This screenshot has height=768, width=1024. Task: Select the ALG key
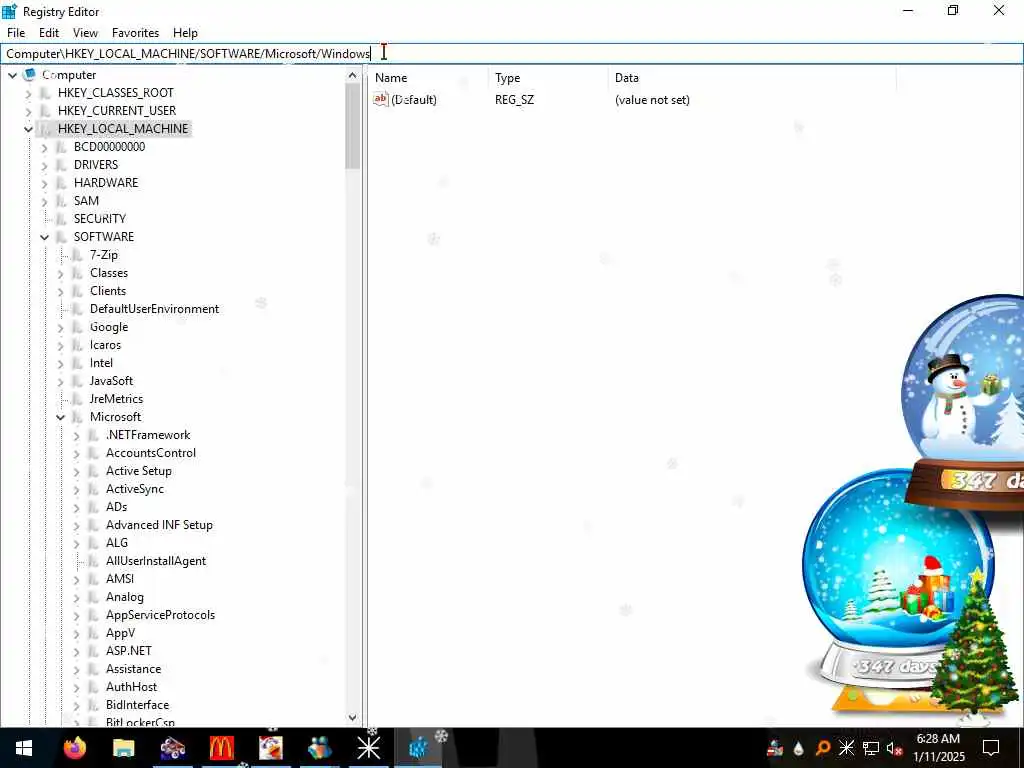(117, 543)
